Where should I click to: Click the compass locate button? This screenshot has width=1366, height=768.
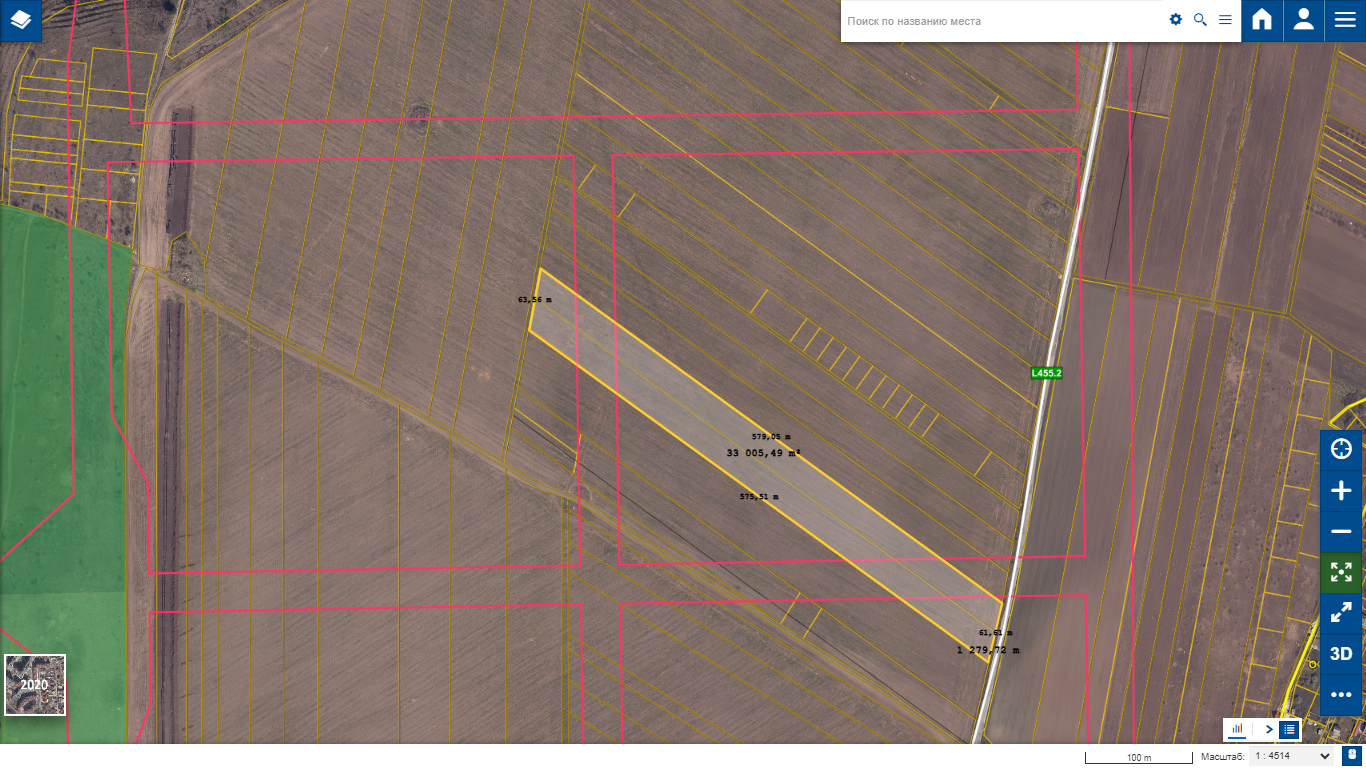[1341, 449]
